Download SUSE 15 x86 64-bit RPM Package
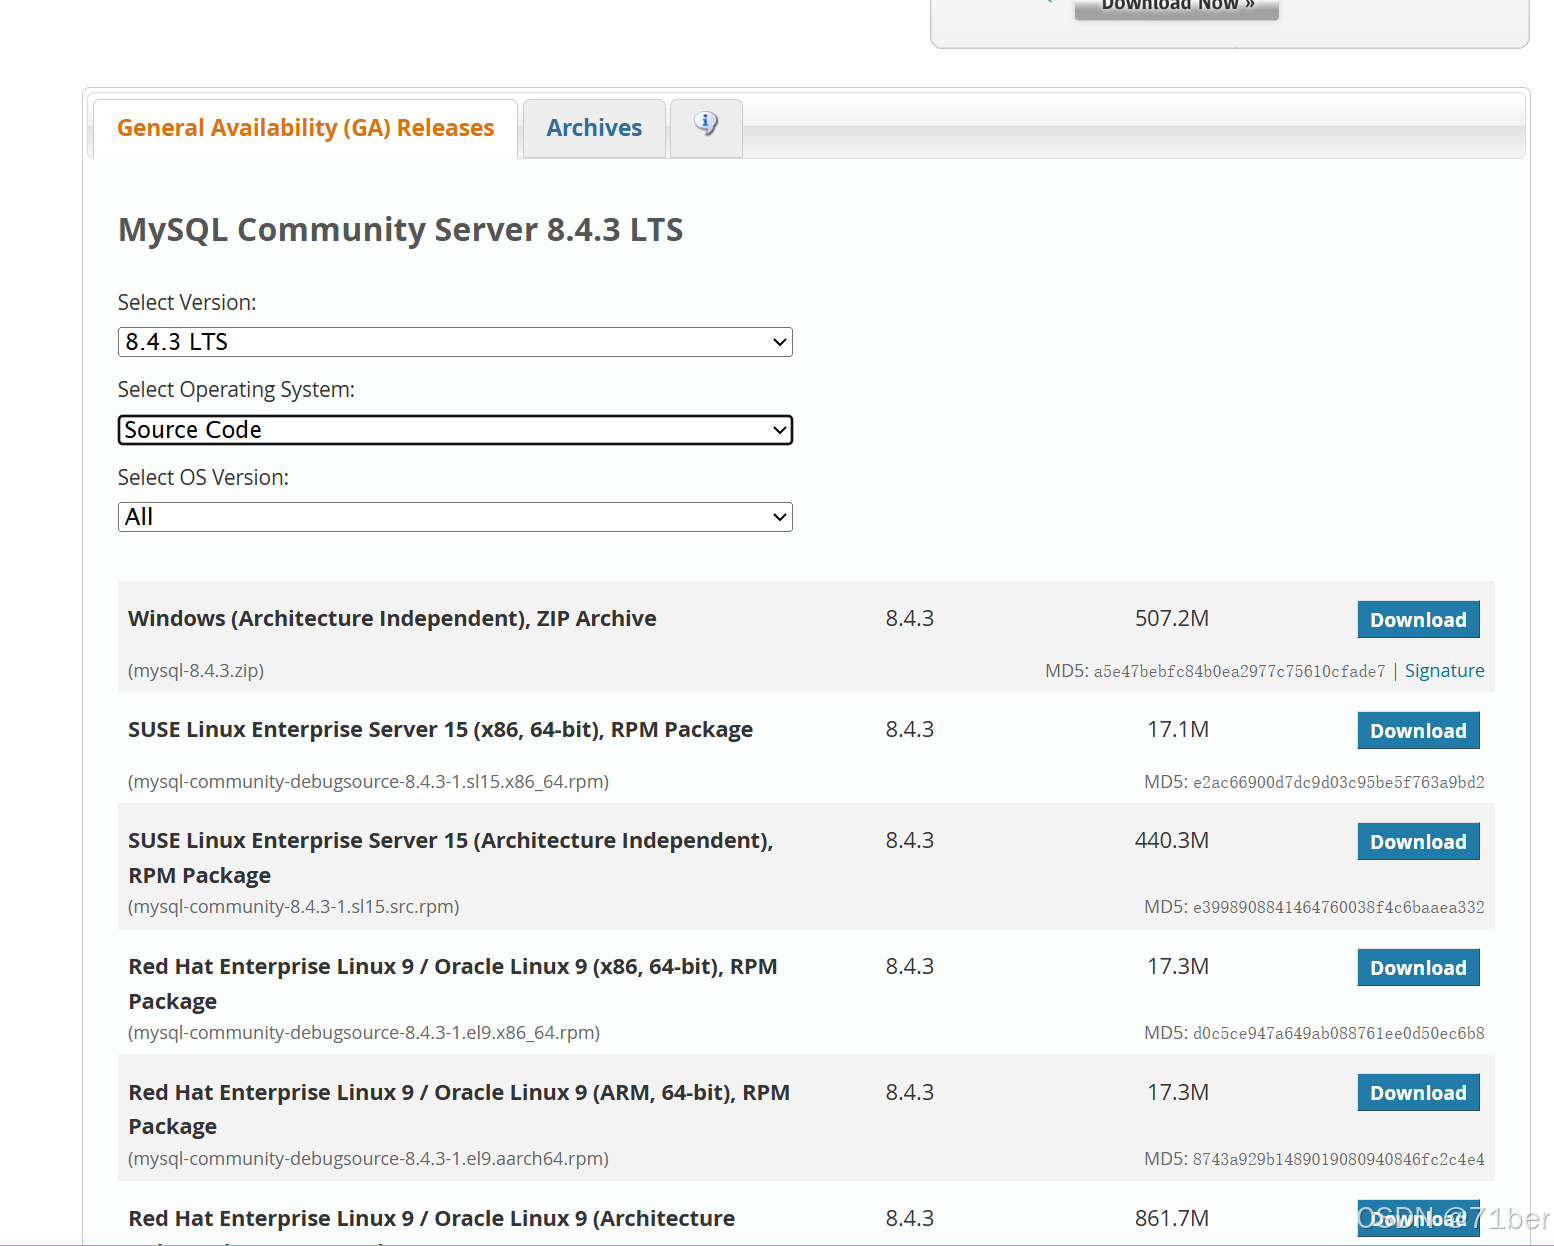Viewport: 1554px width, 1246px height. tap(1418, 731)
